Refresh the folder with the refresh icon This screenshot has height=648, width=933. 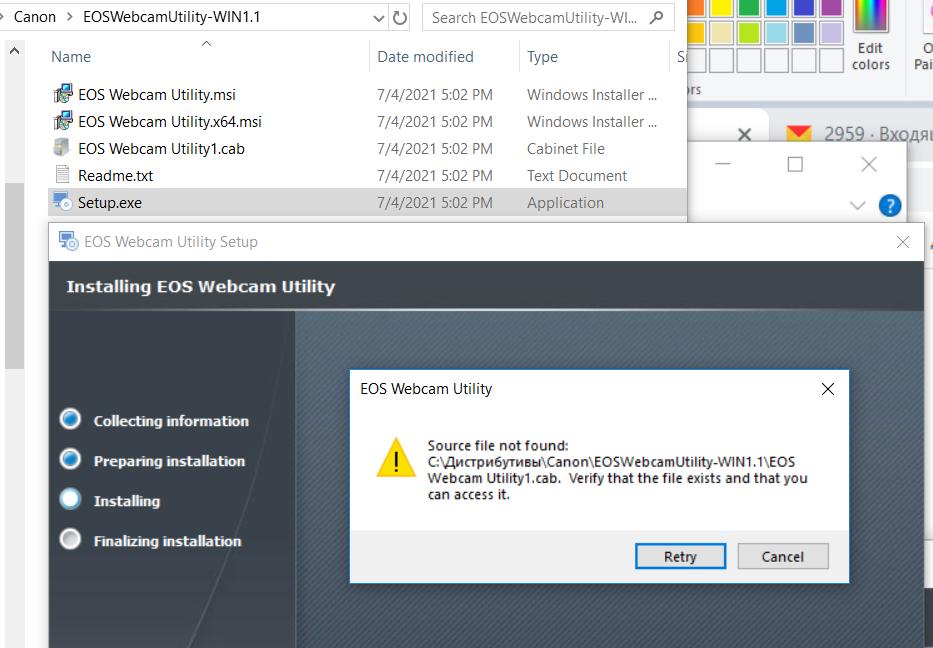[x=400, y=17]
